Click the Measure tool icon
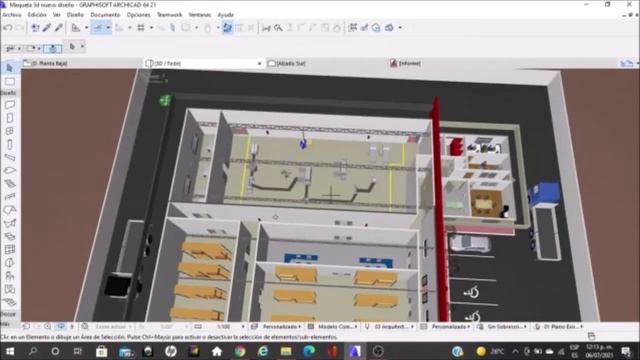Viewport: 640px width, 360px height. point(267,28)
